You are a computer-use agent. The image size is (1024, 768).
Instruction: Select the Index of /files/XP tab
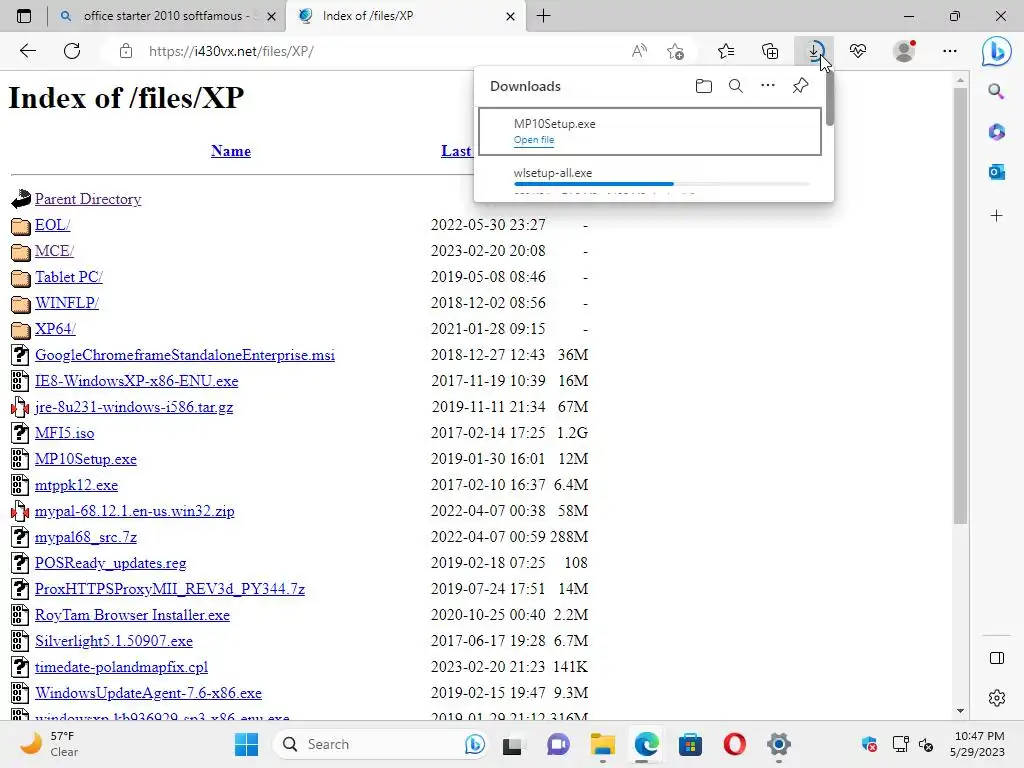point(406,16)
